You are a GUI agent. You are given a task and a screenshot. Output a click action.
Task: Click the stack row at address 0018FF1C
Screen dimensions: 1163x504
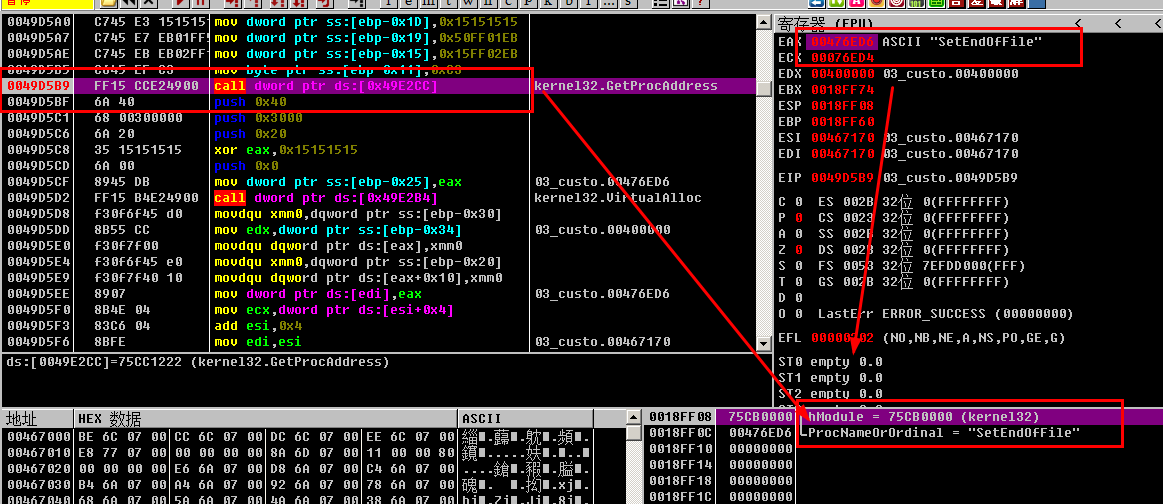click(x=901, y=496)
